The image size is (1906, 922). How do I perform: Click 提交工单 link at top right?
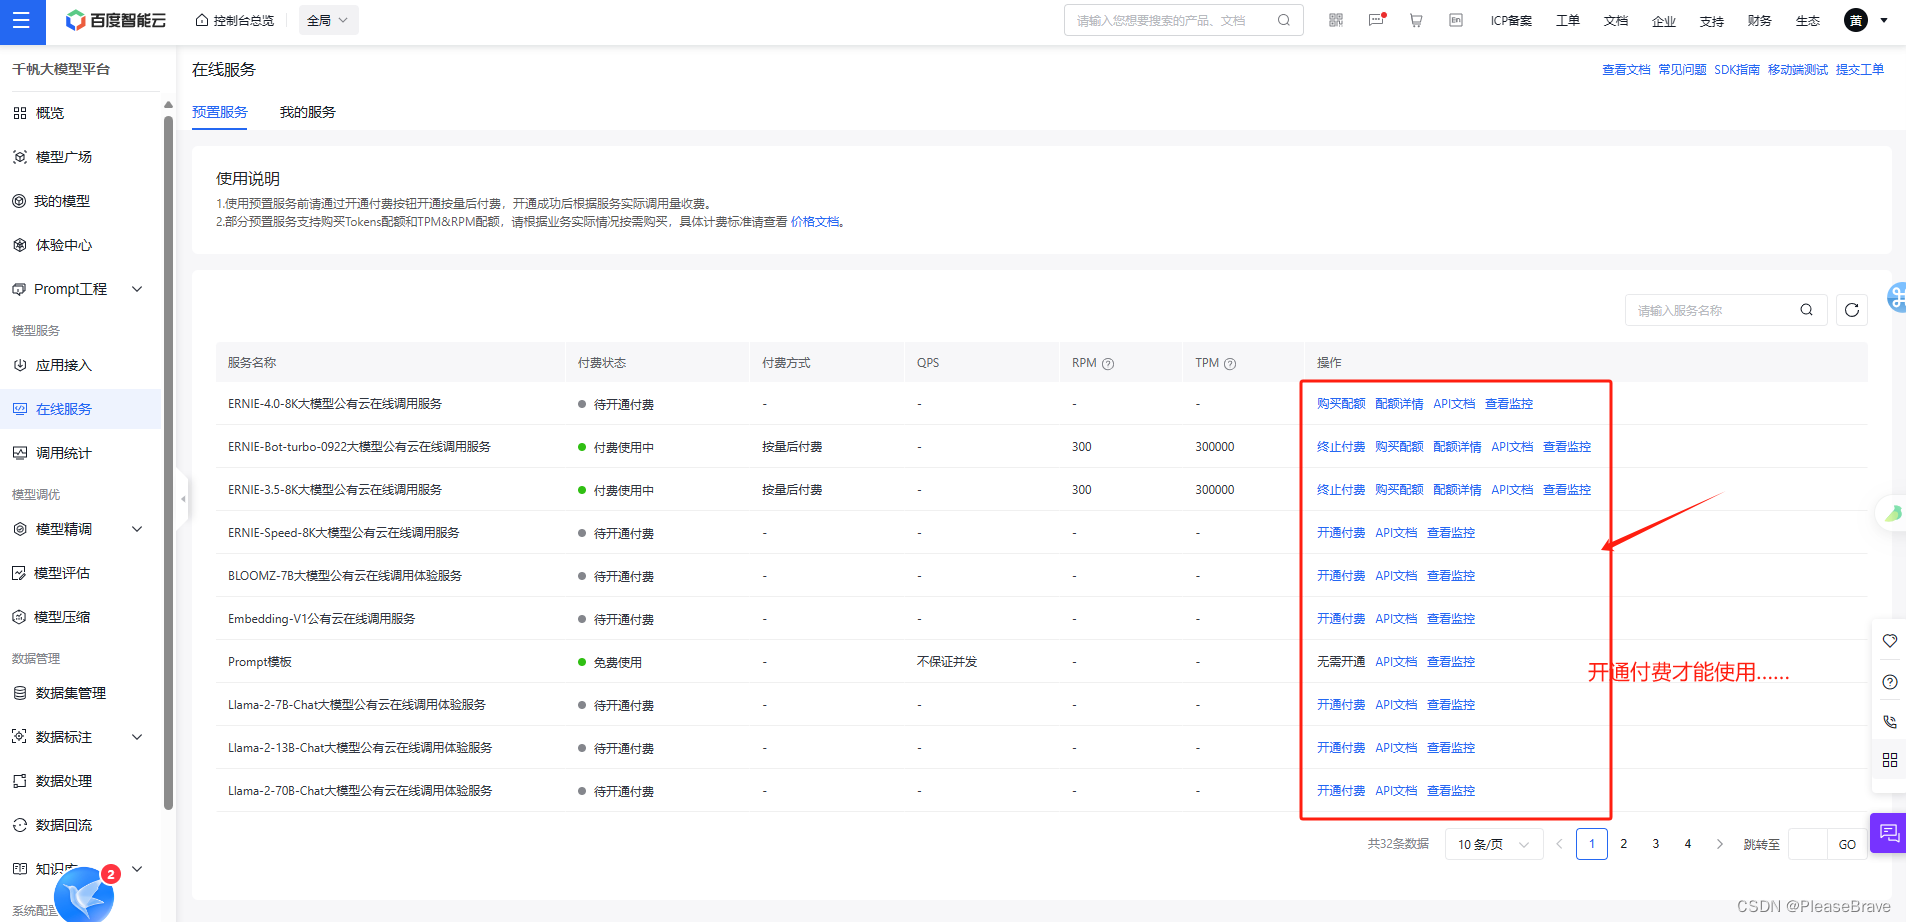[x=1860, y=70]
